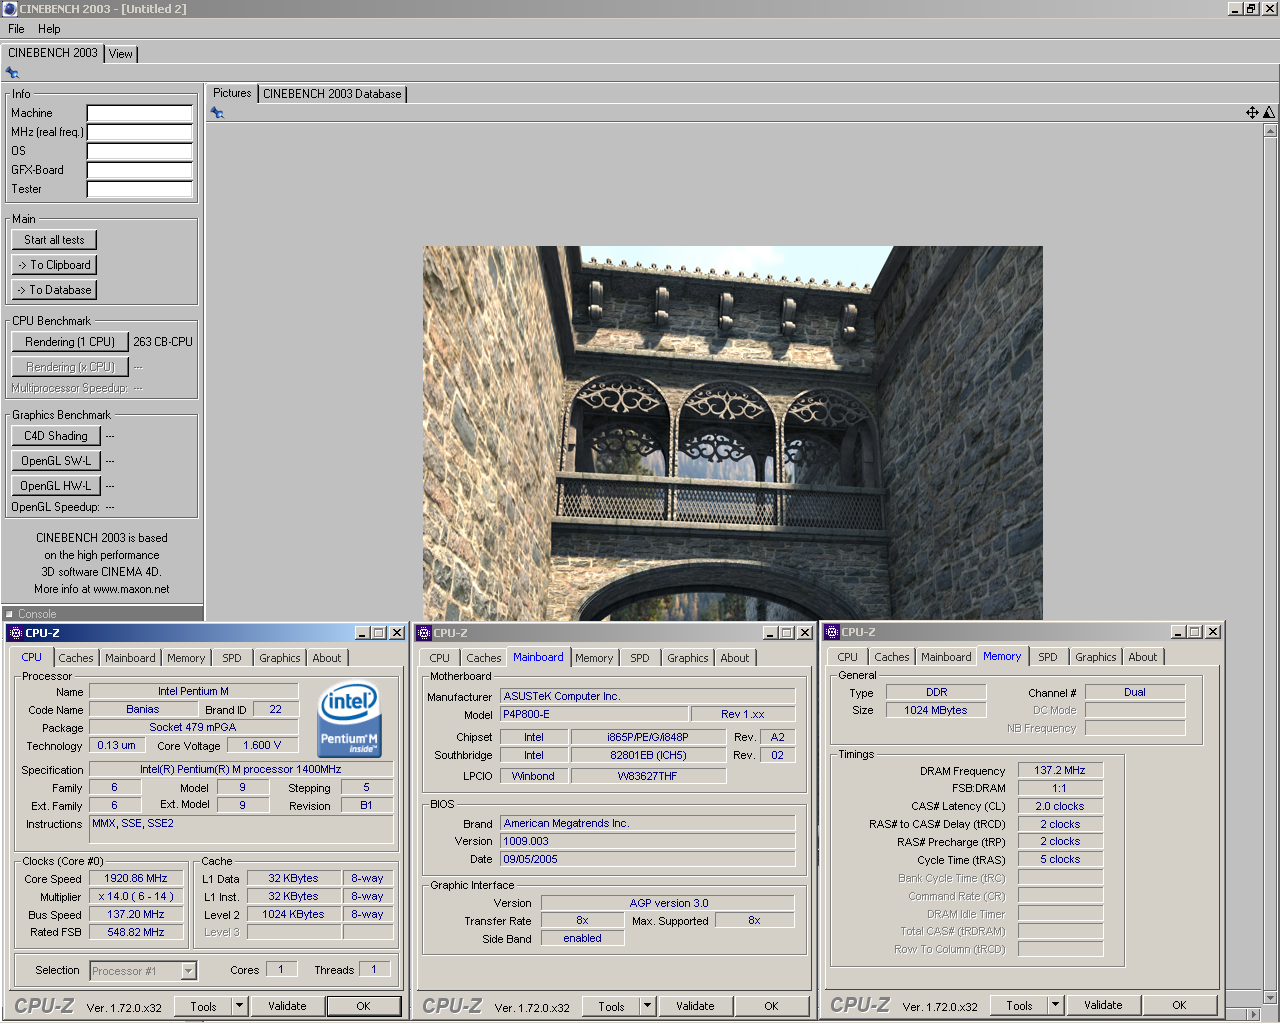This screenshot has height=1024, width=1280.
Task: Open Tools dropdown arrow in Memory CPU-Z window
Action: click(1055, 1005)
